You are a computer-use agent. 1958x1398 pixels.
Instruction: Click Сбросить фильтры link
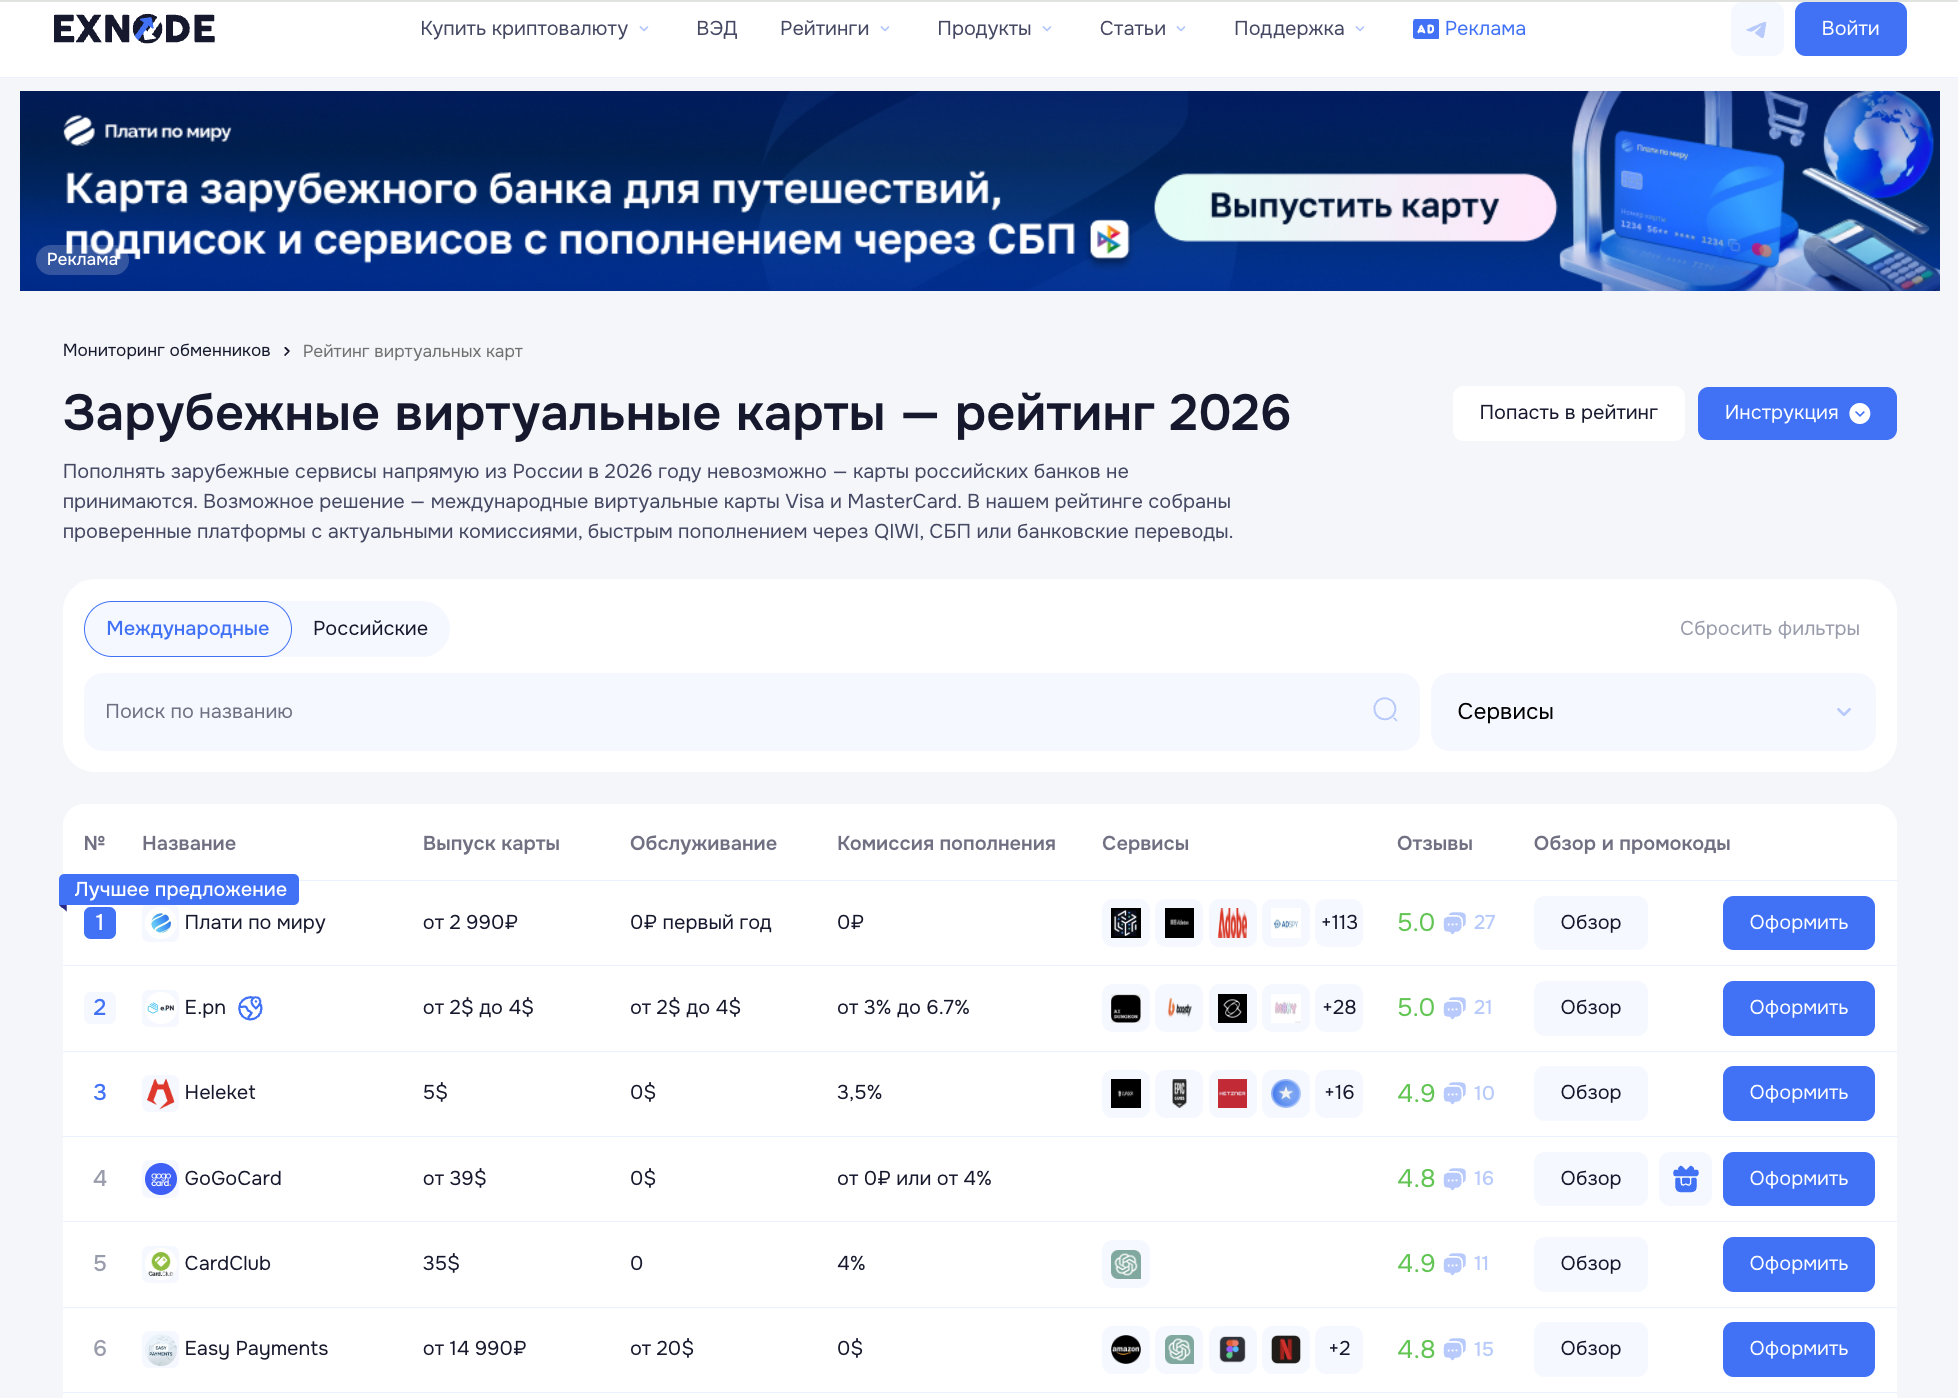tap(1769, 629)
